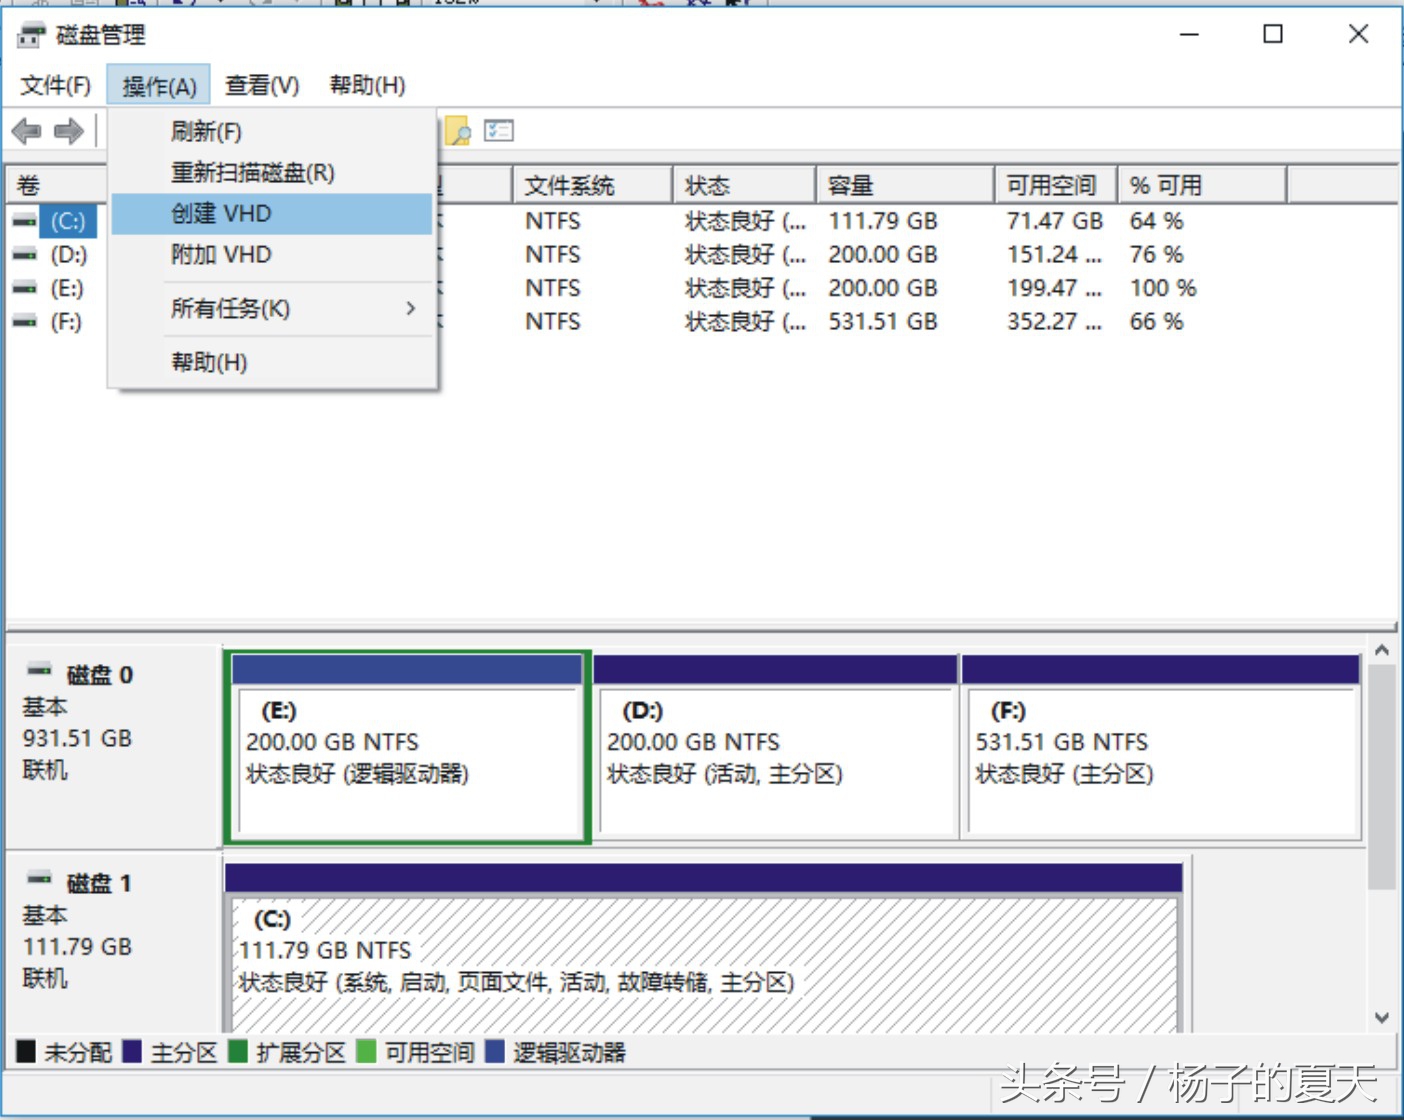Select the (E:) partition block on 磁盘 0

tap(406, 748)
